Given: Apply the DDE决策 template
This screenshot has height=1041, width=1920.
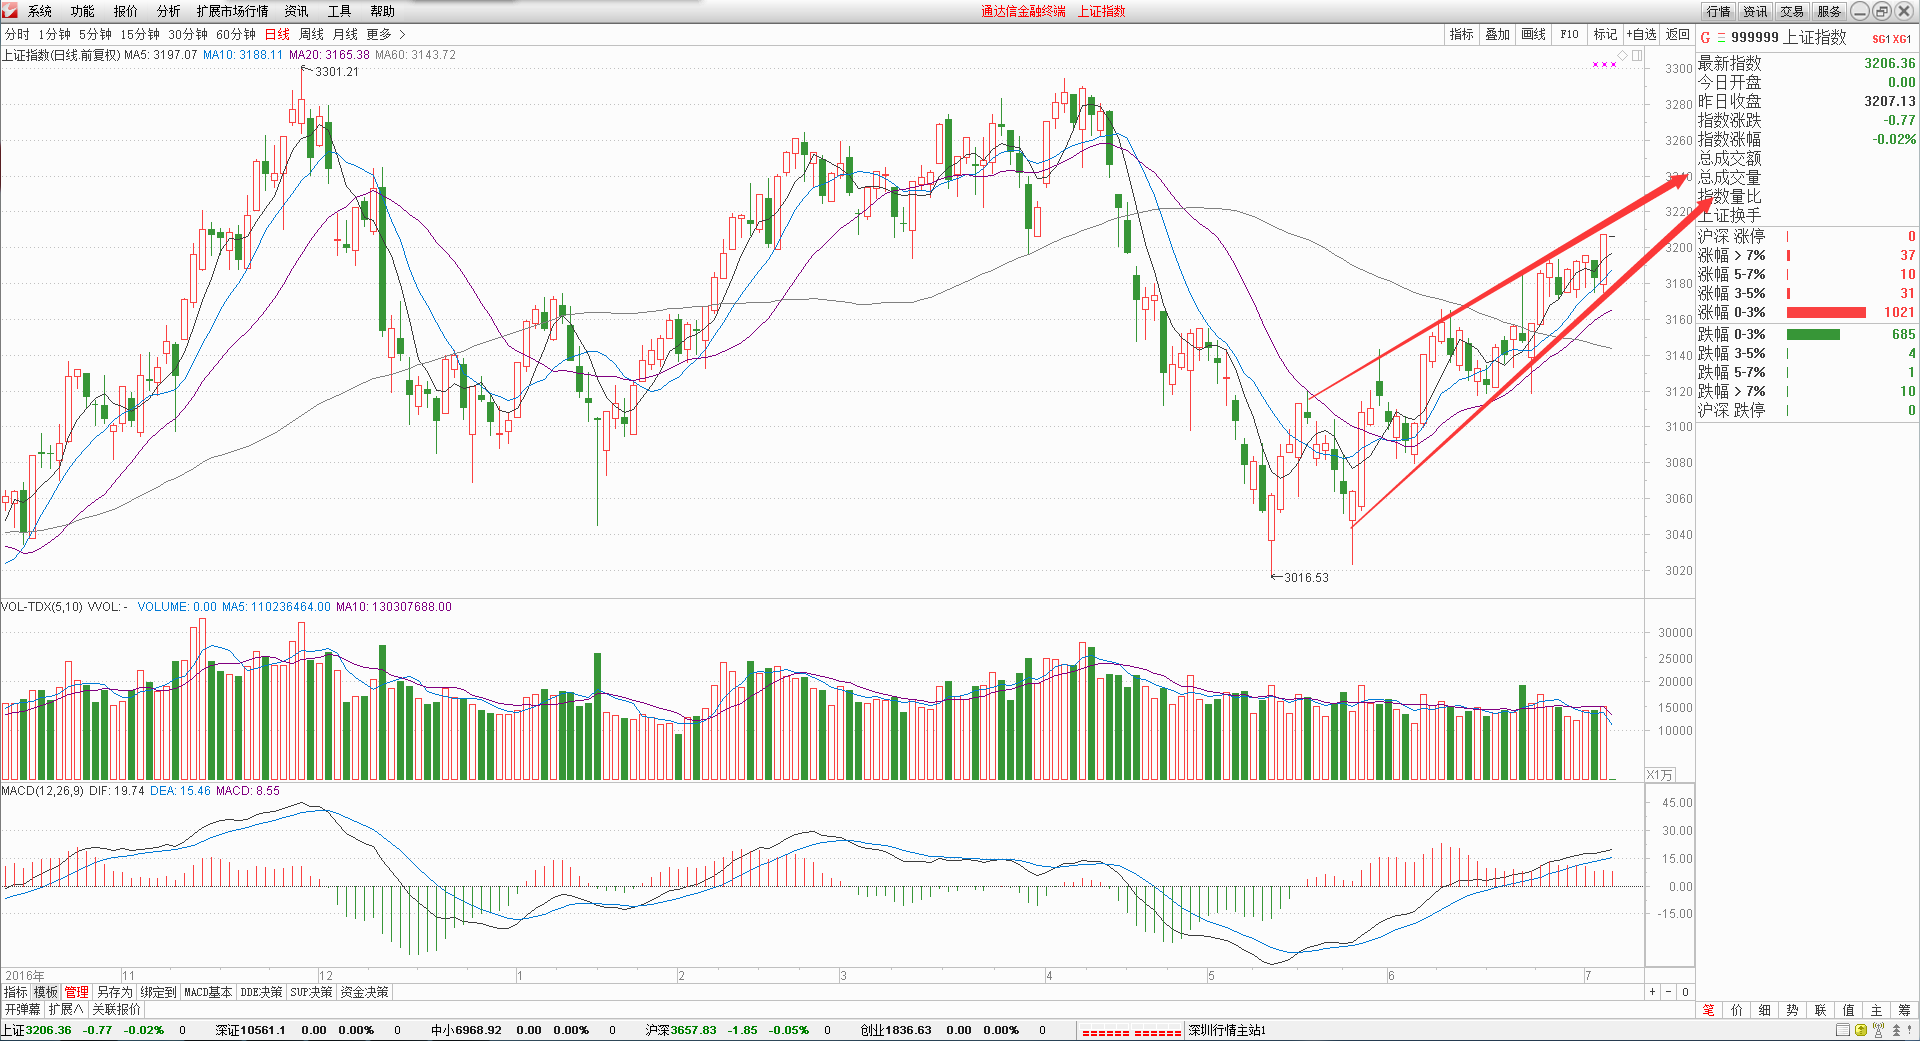Looking at the screenshot, I should tap(261, 992).
